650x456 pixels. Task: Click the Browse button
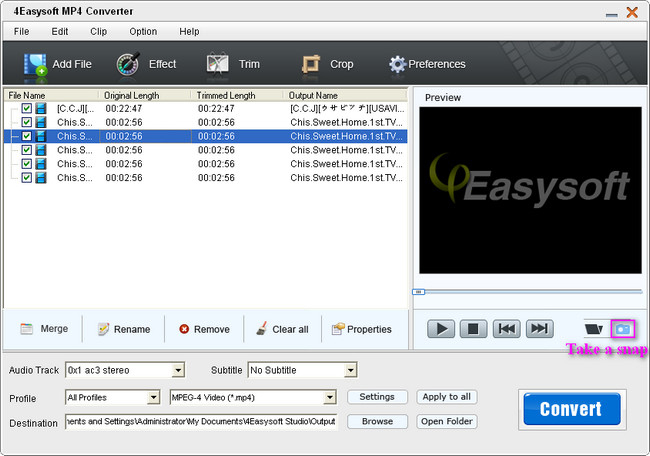377,421
